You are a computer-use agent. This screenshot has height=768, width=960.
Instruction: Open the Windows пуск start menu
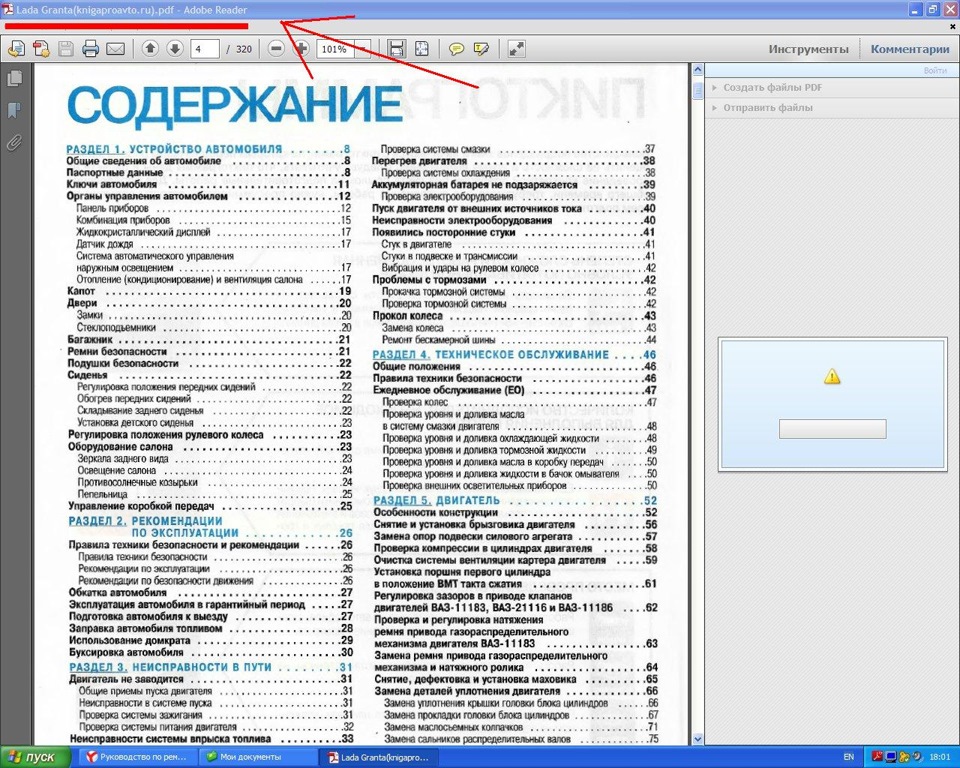pos(37,757)
